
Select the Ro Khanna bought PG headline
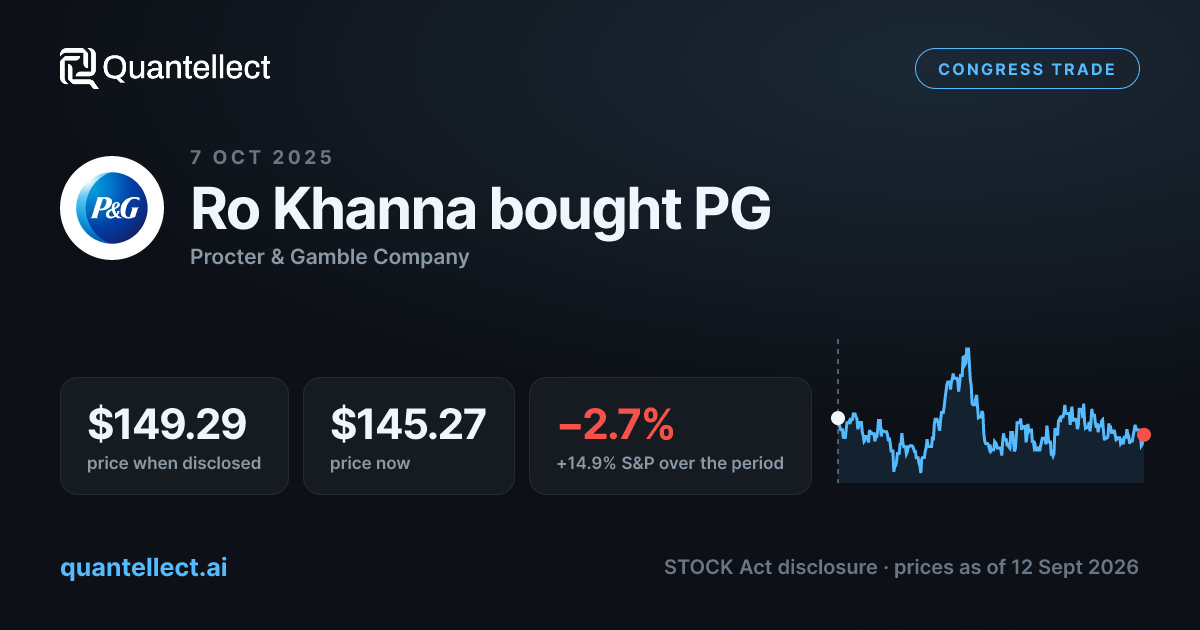(x=480, y=209)
